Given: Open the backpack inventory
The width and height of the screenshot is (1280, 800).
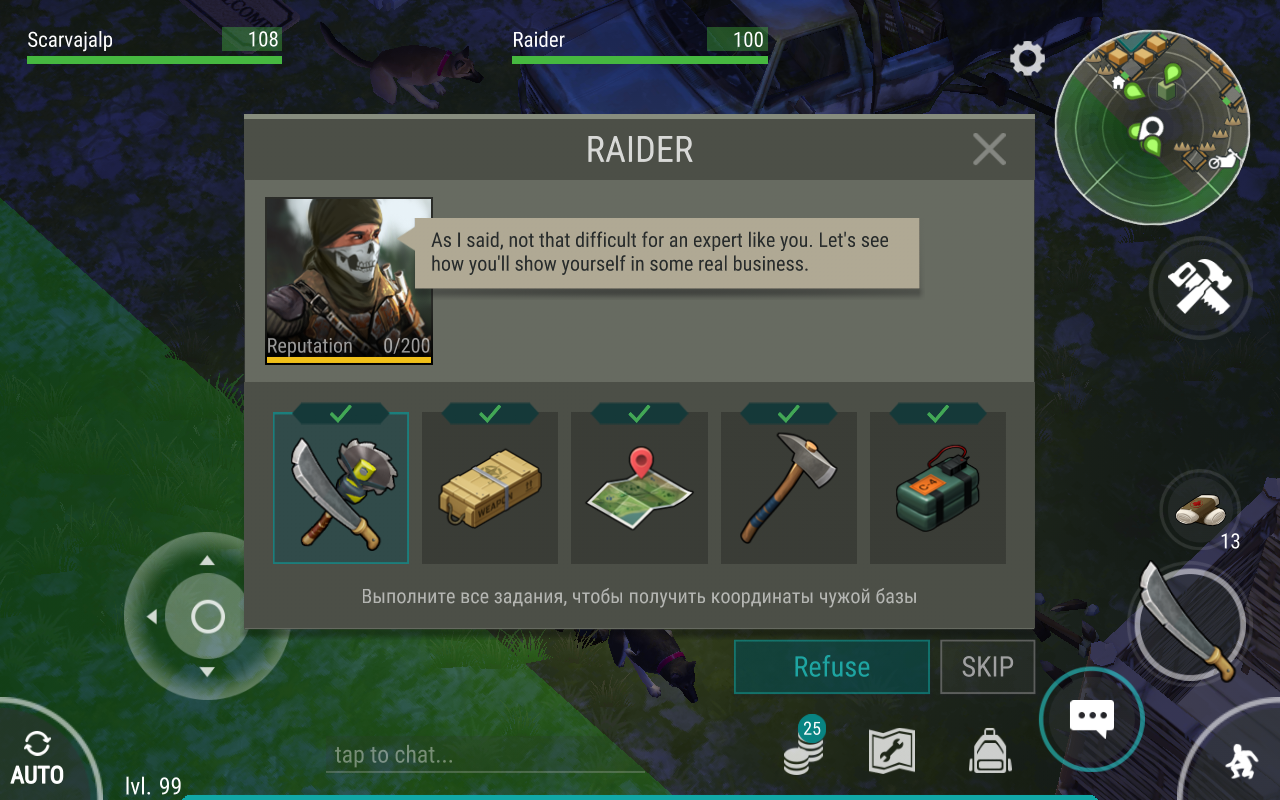Looking at the screenshot, I should pyautogui.click(x=990, y=750).
